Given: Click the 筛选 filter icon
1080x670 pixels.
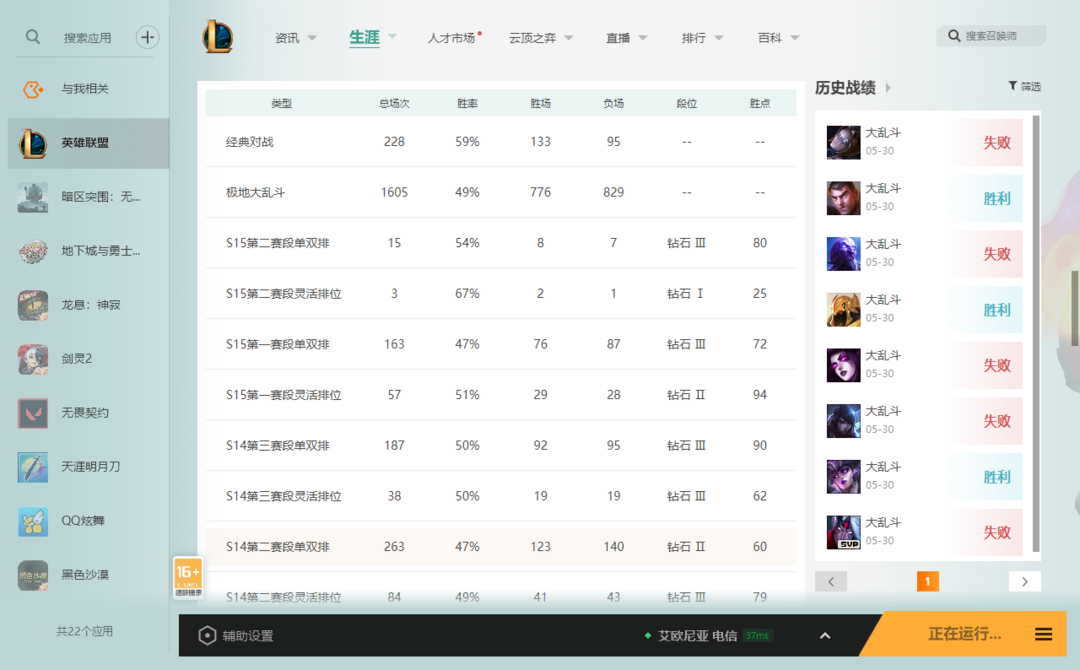Looking at the screenshot, I should click(1012, 86).
